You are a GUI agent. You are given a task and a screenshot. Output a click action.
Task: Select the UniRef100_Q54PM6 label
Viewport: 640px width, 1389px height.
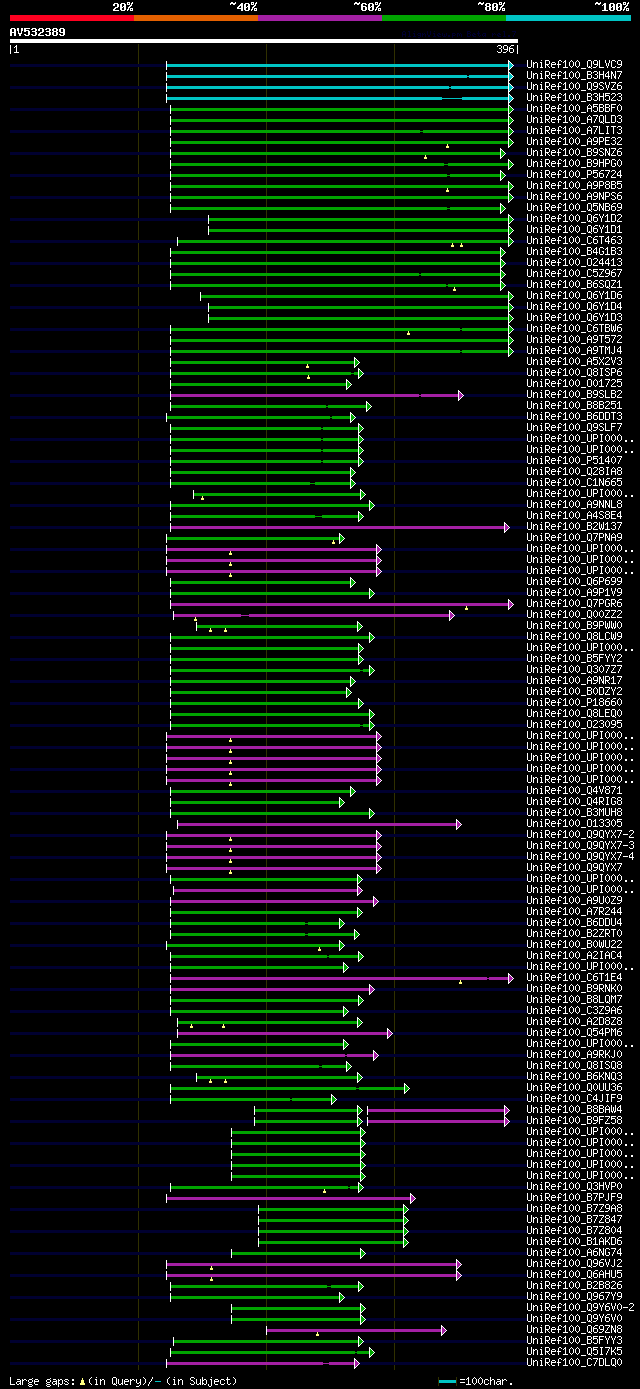tap(574, 1032)
